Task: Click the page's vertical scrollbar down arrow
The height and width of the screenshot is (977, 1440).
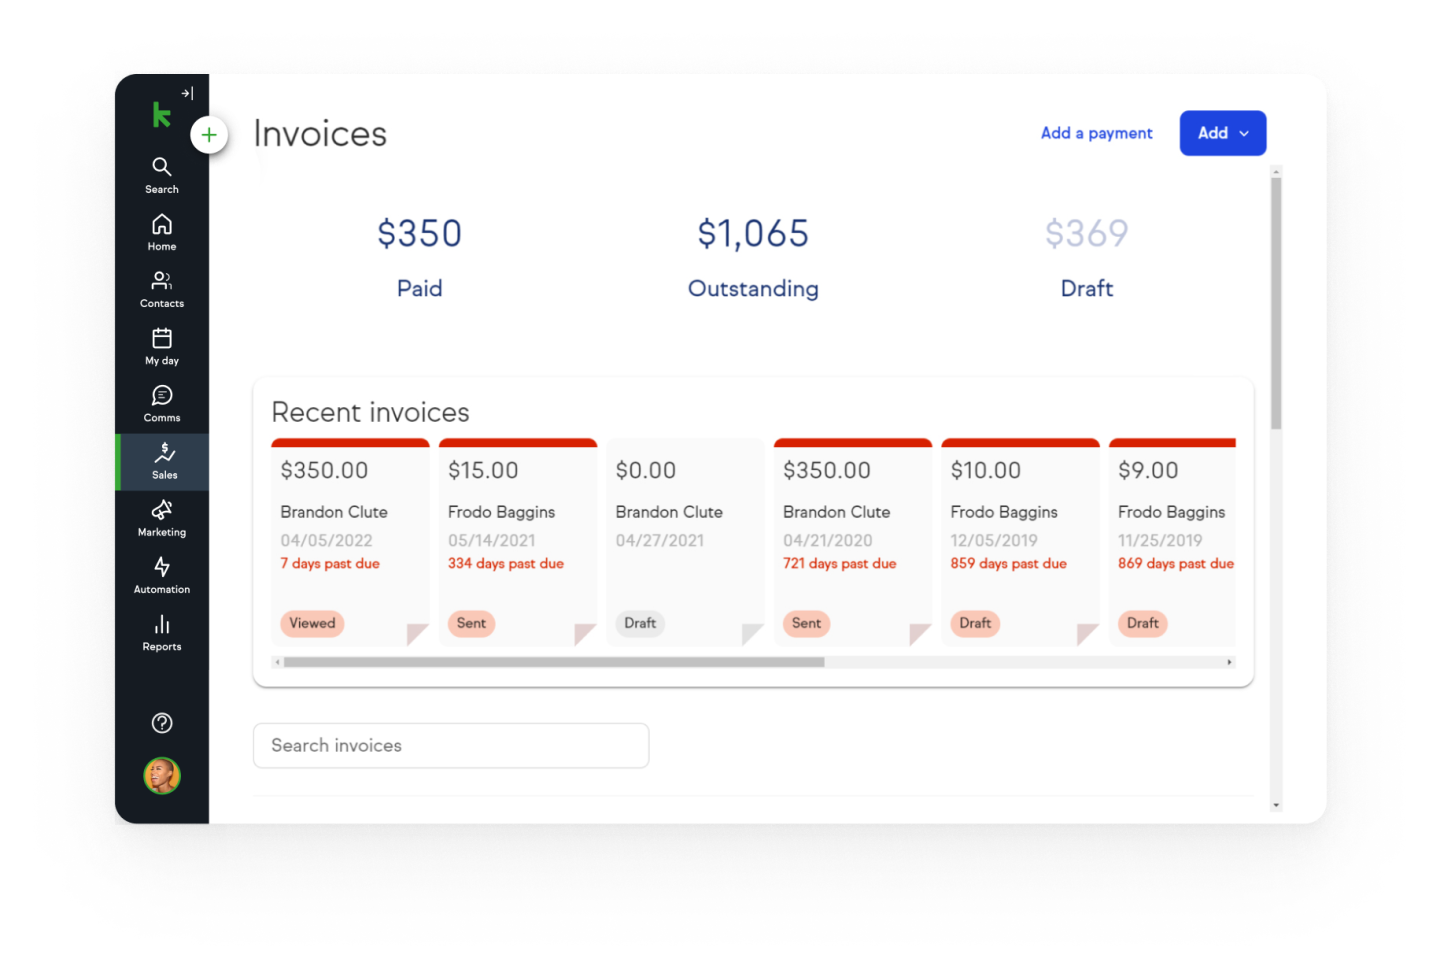Action: coord(1276,805)
